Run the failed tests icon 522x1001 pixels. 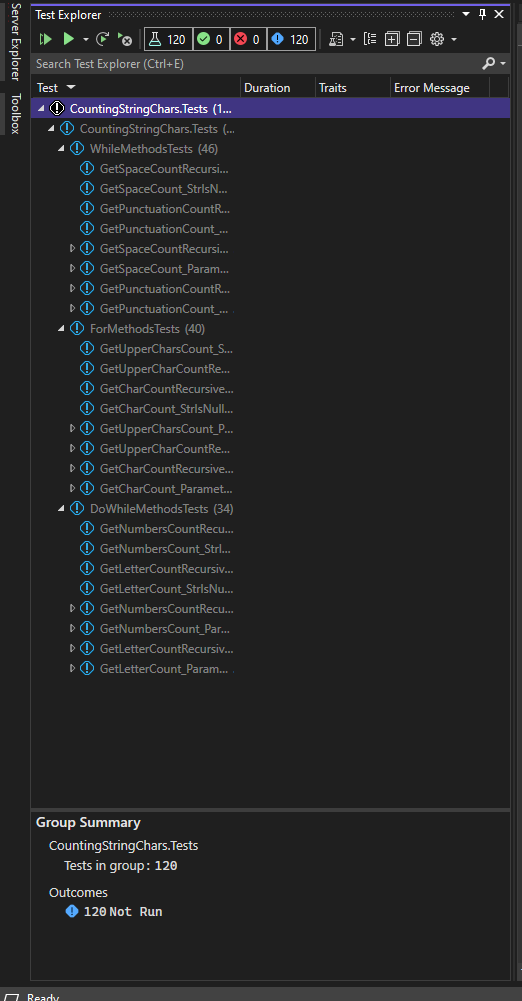(x=124, y=40)
